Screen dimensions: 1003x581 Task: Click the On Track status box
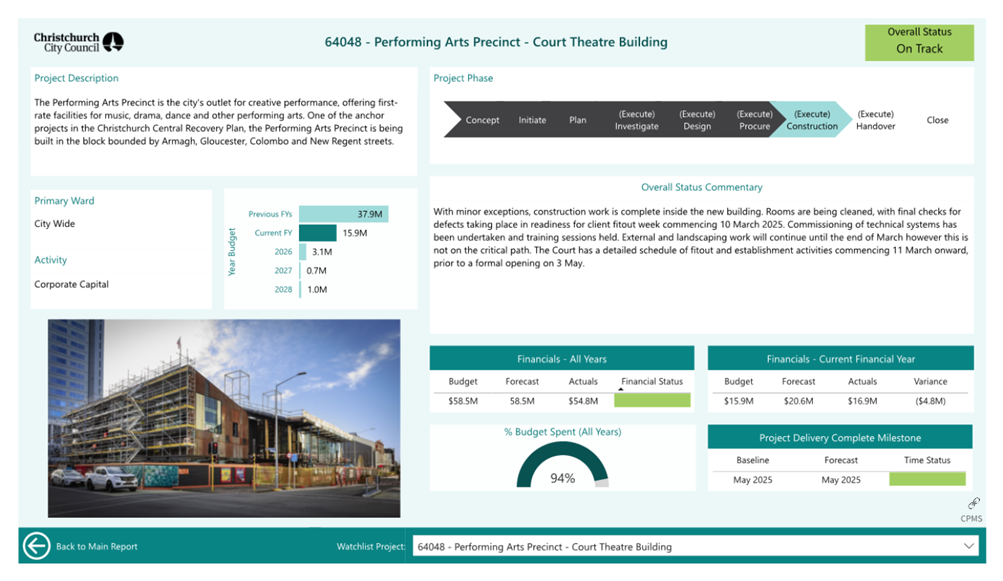click(918, 41)
